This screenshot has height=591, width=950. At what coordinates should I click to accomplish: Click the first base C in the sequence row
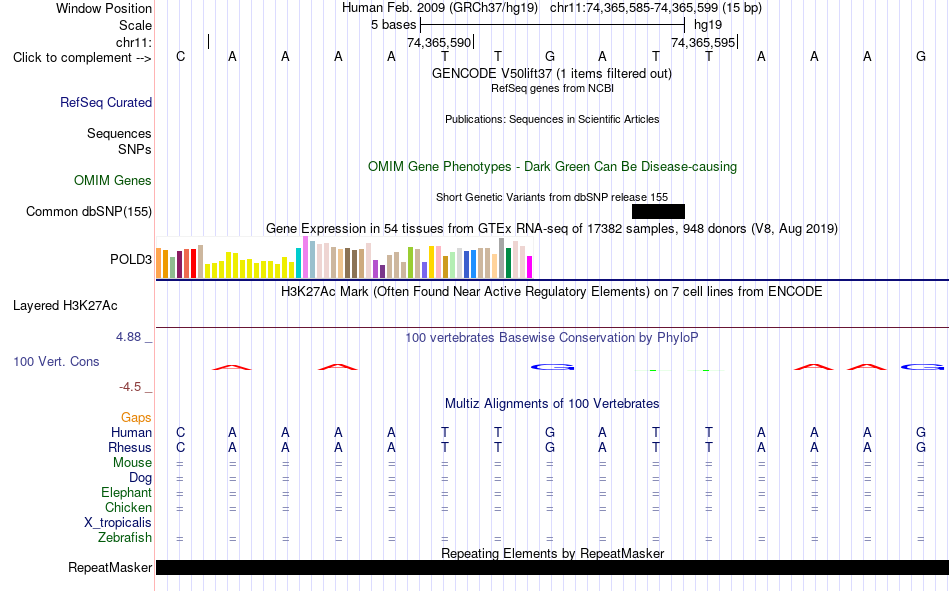181,56
